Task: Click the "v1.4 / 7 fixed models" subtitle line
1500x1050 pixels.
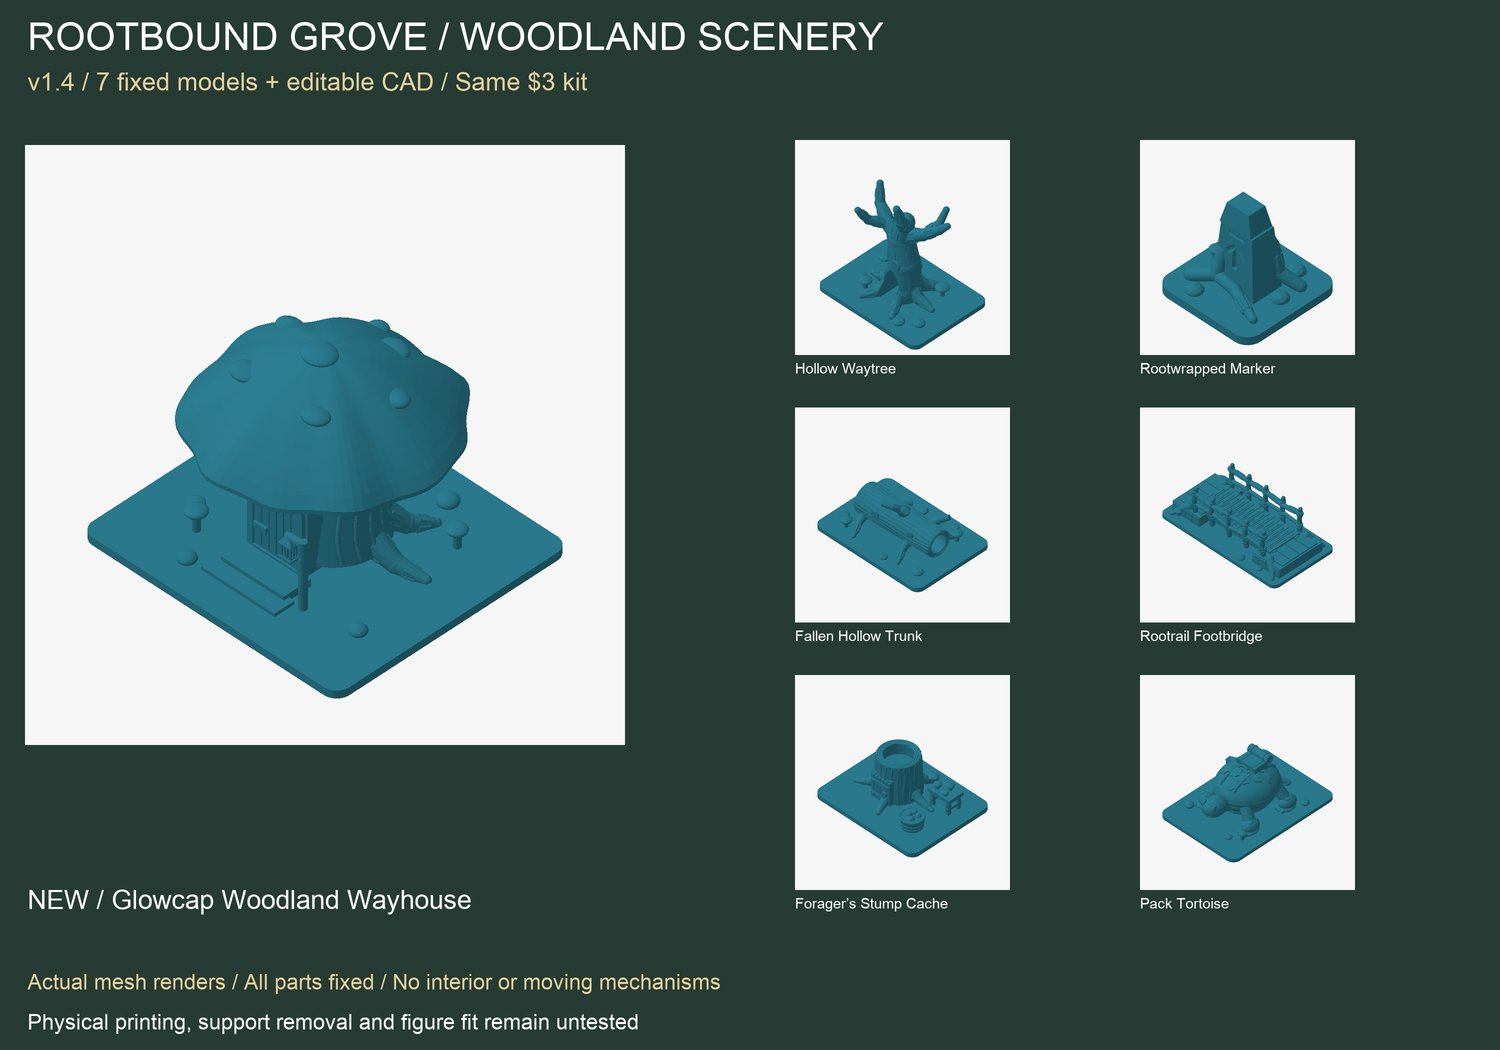Action: pos(307,82)
